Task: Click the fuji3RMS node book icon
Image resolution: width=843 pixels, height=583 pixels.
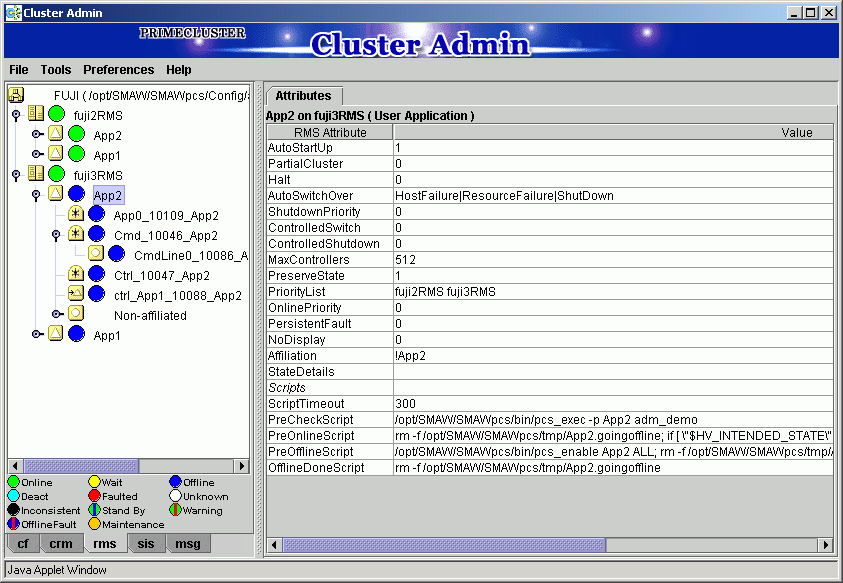Action: (36, 174)
